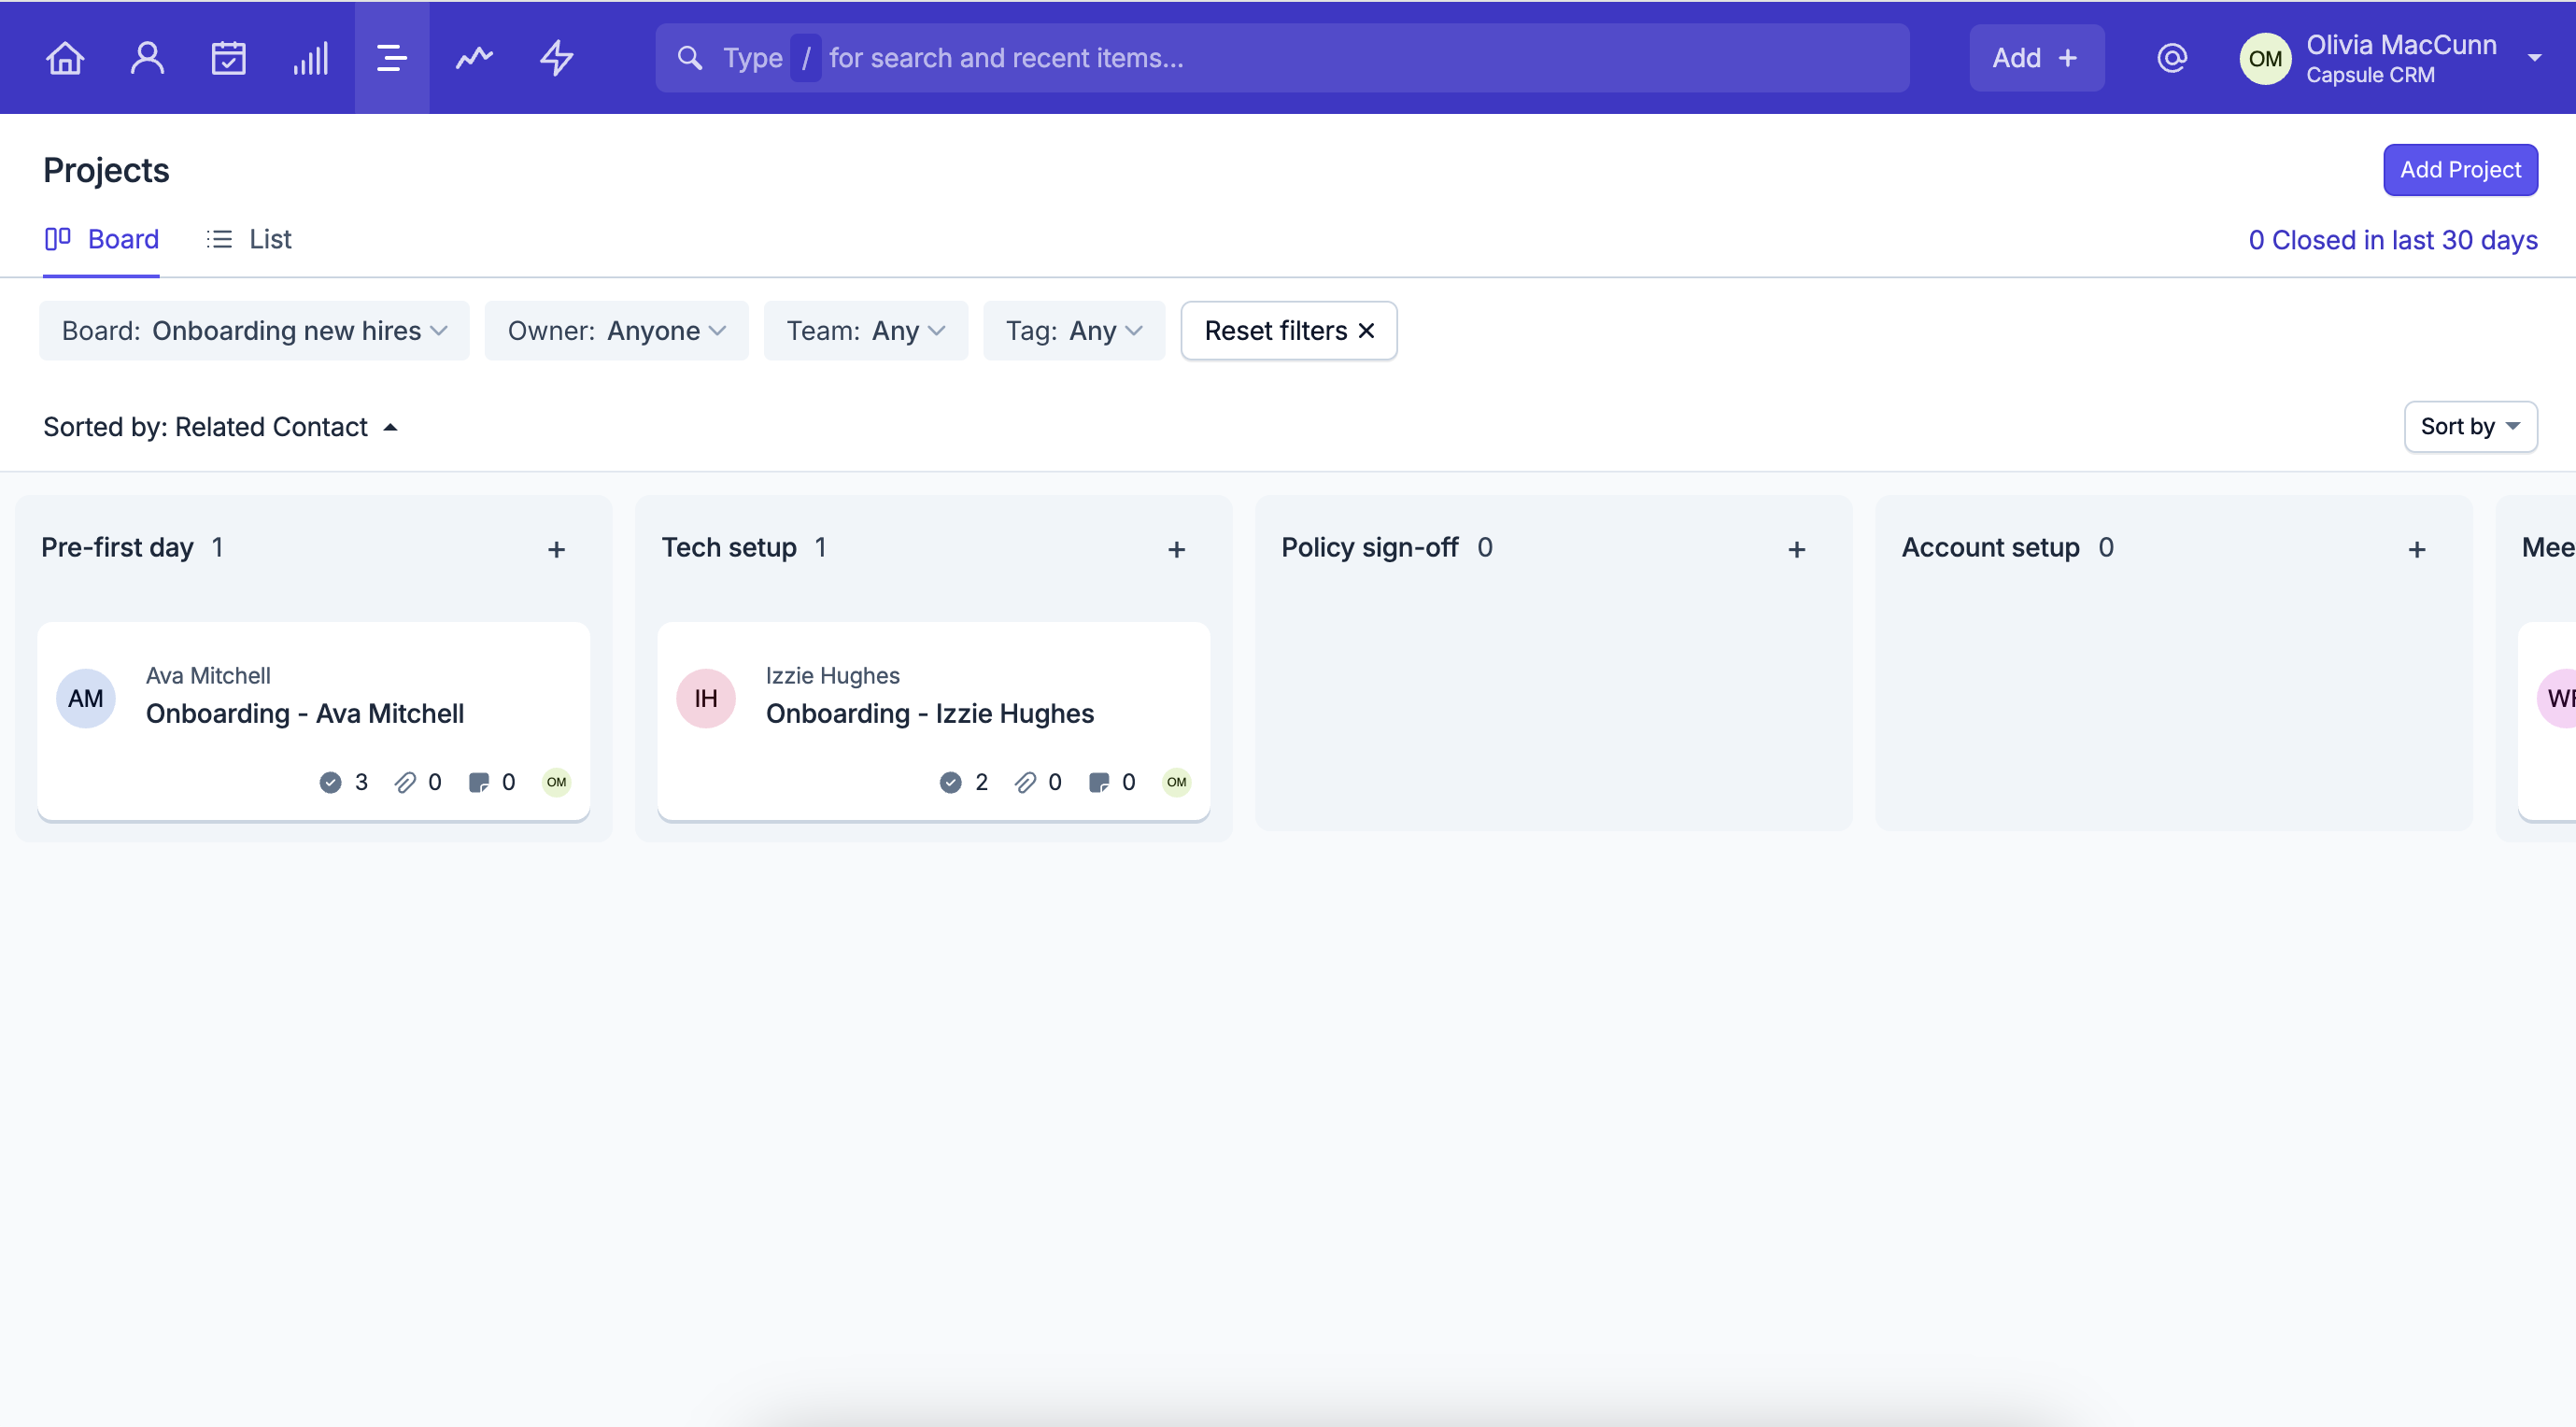Click the Add + button in header
The height and width of the screenshot is (1427, 2576).
click(2036, 58)
